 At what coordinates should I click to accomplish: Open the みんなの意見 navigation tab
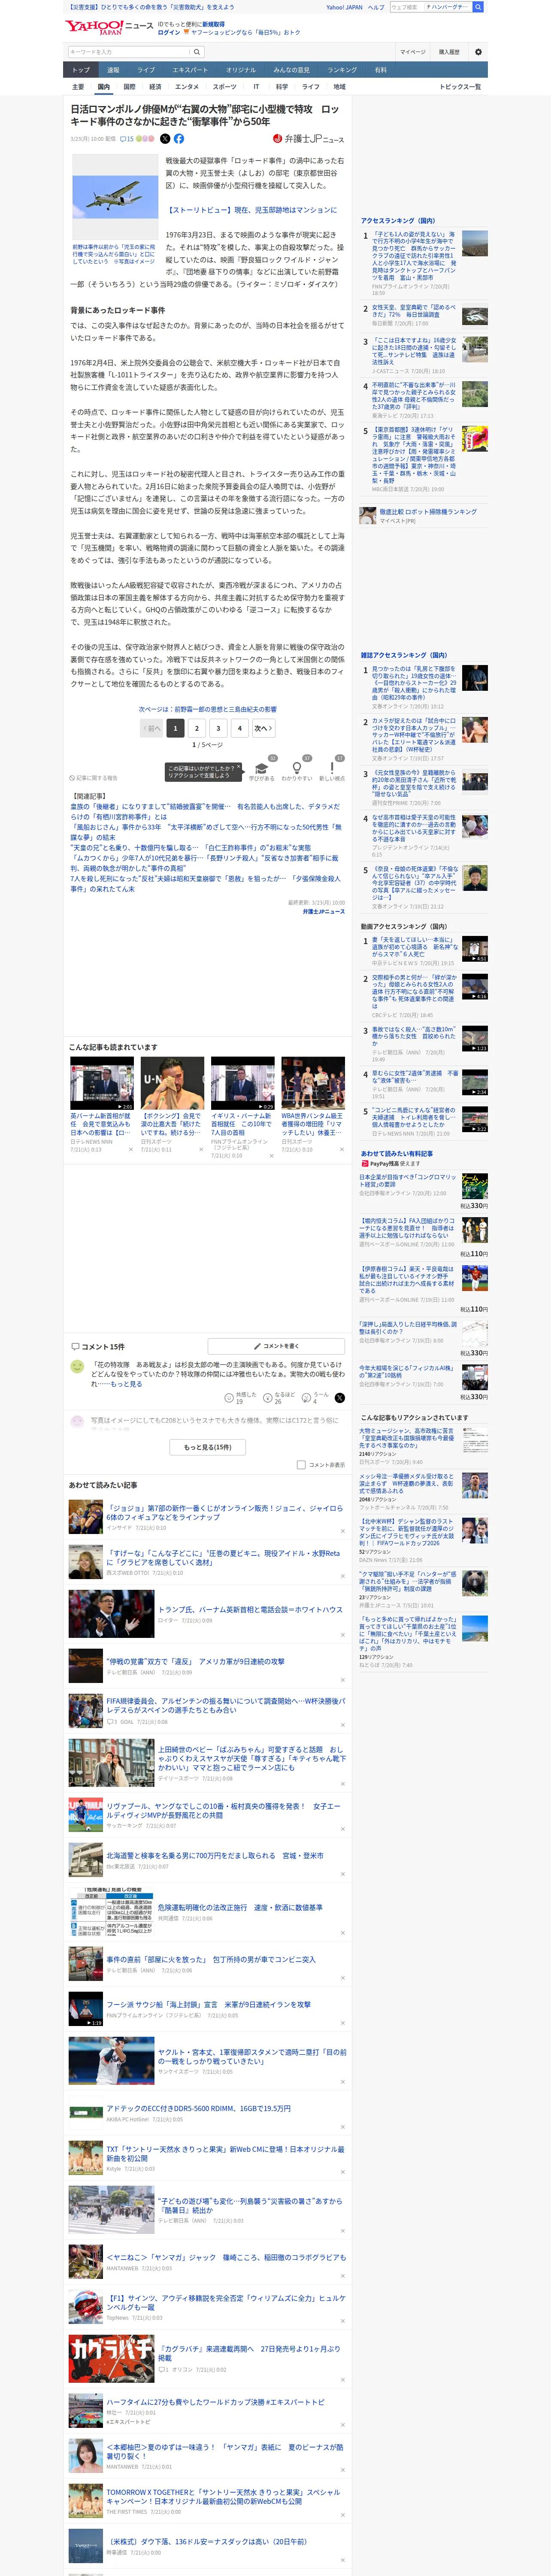[292, 70]
